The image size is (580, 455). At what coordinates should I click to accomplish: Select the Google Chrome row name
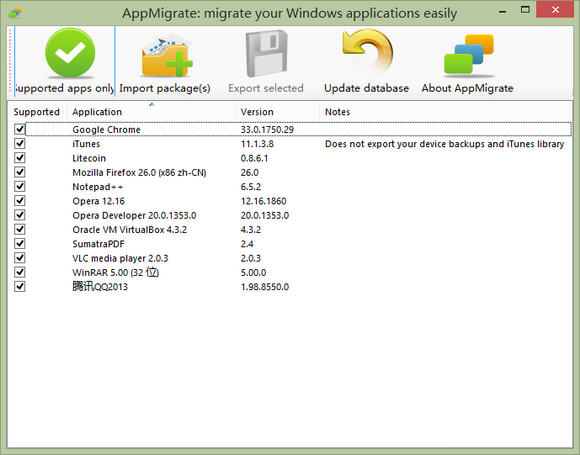click(x=106, y=129)
